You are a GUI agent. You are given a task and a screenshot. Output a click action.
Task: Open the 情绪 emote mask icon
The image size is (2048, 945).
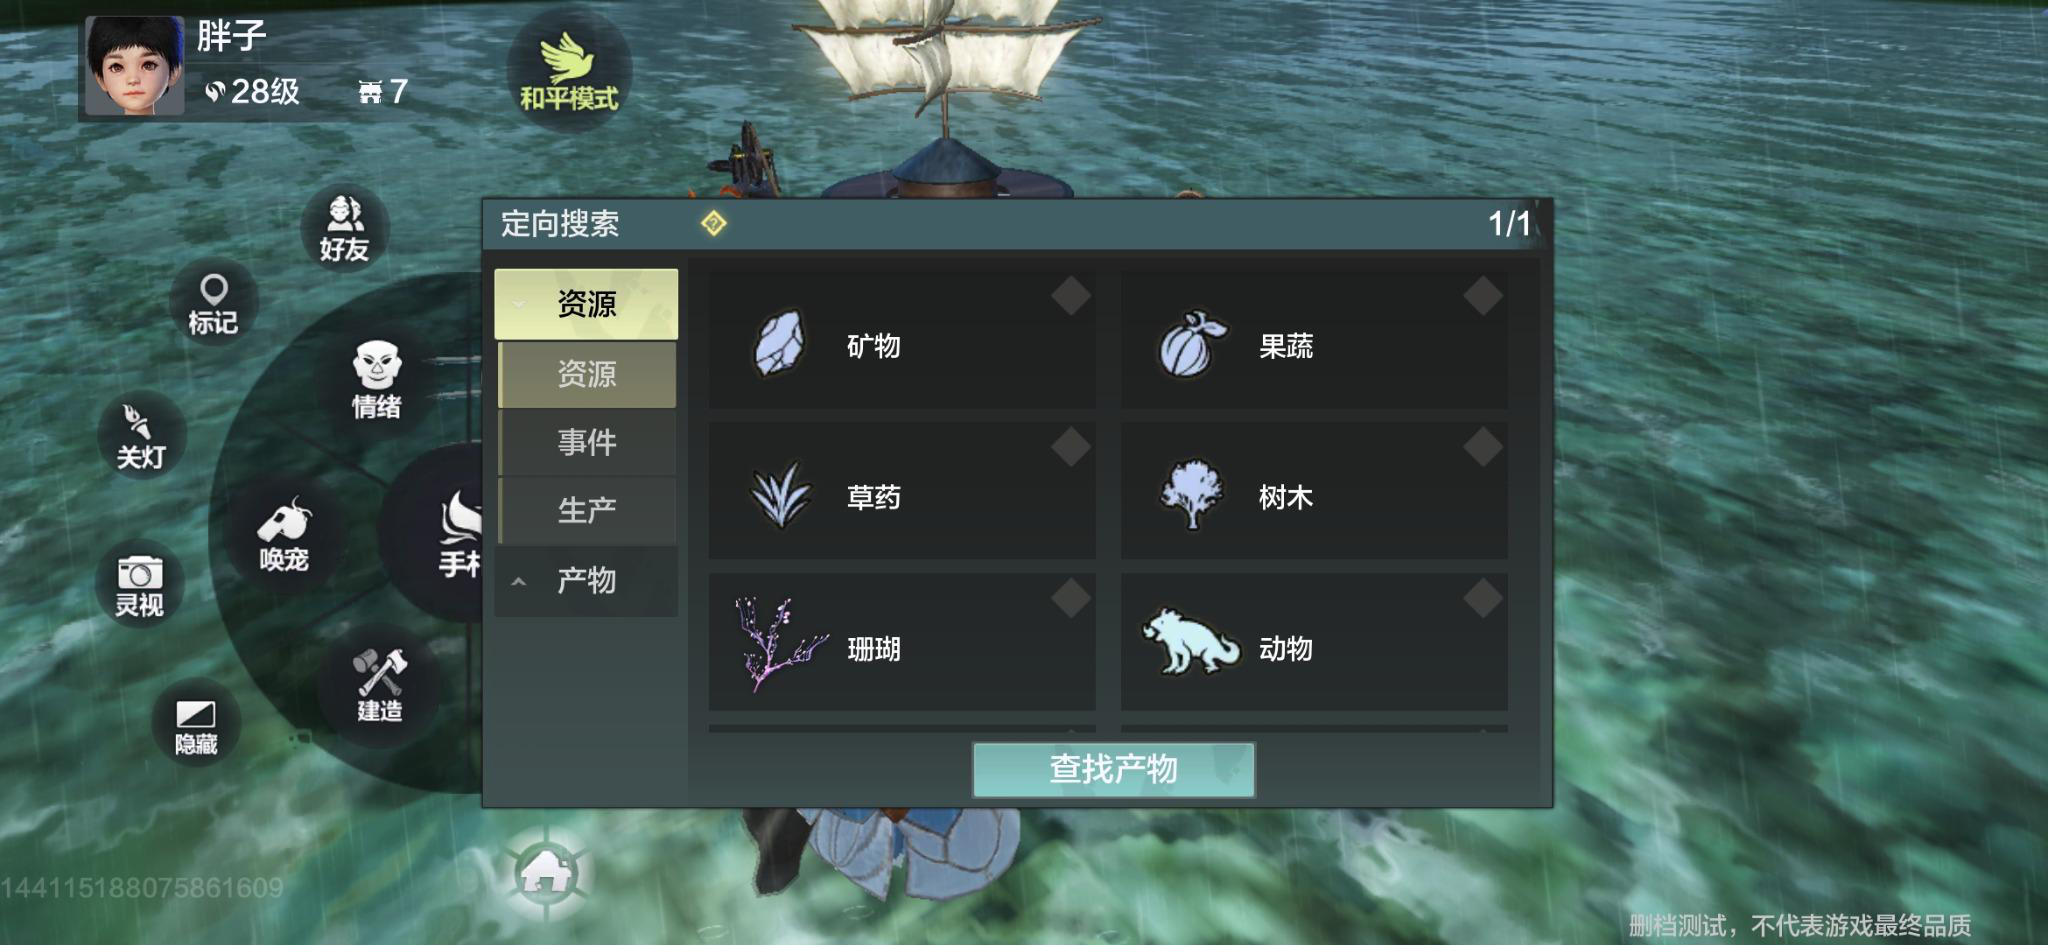click(376, 380)
